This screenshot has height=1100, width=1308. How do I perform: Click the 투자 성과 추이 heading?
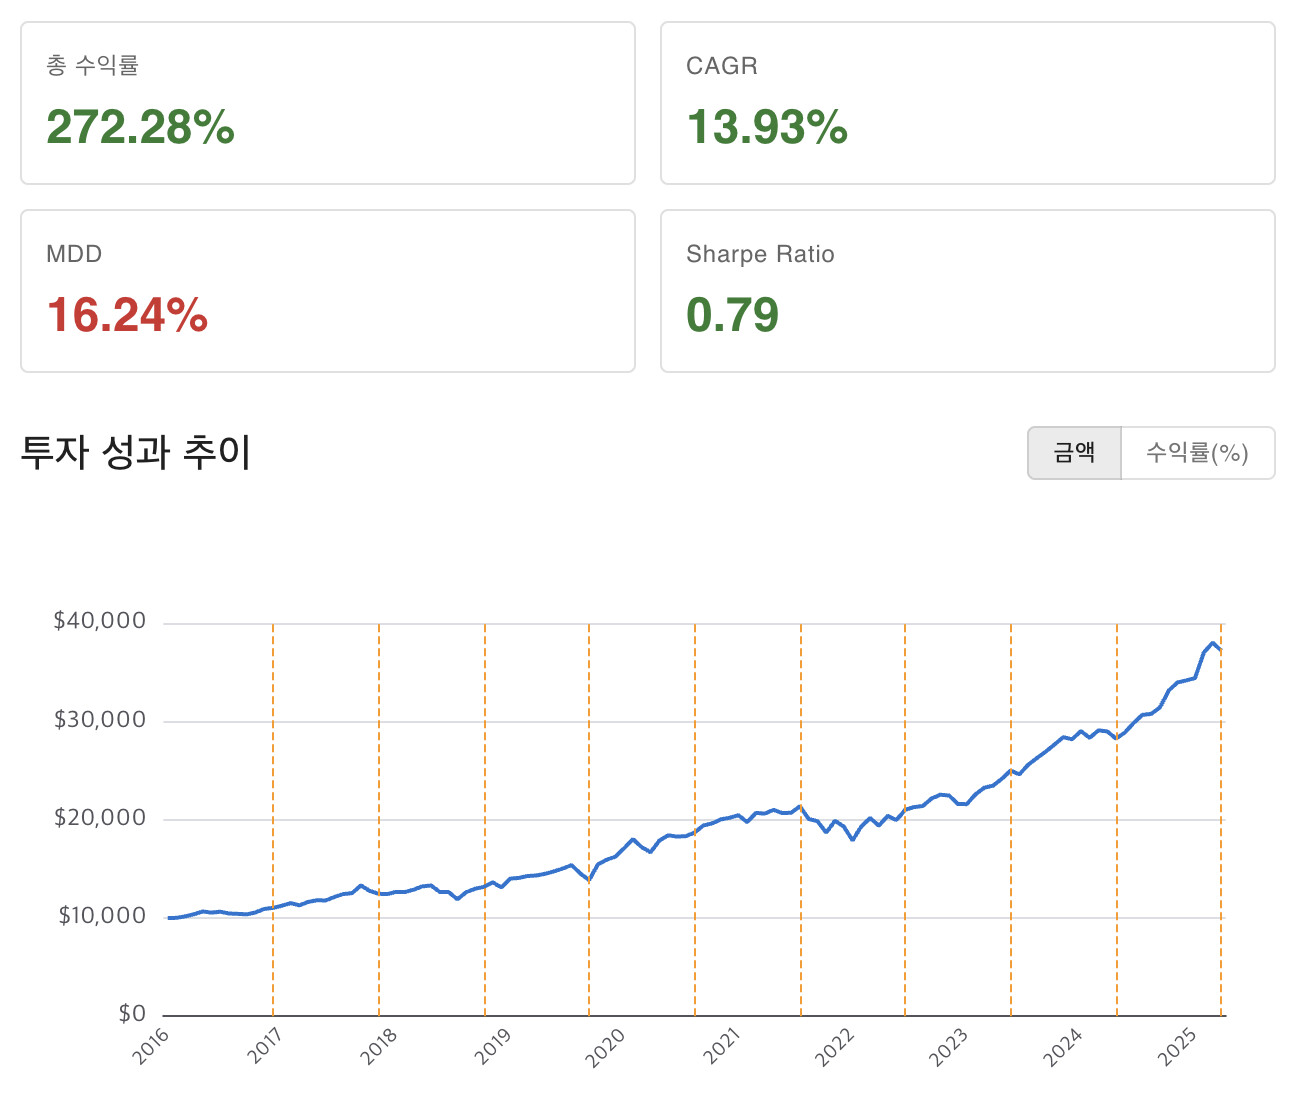(136, 452)
